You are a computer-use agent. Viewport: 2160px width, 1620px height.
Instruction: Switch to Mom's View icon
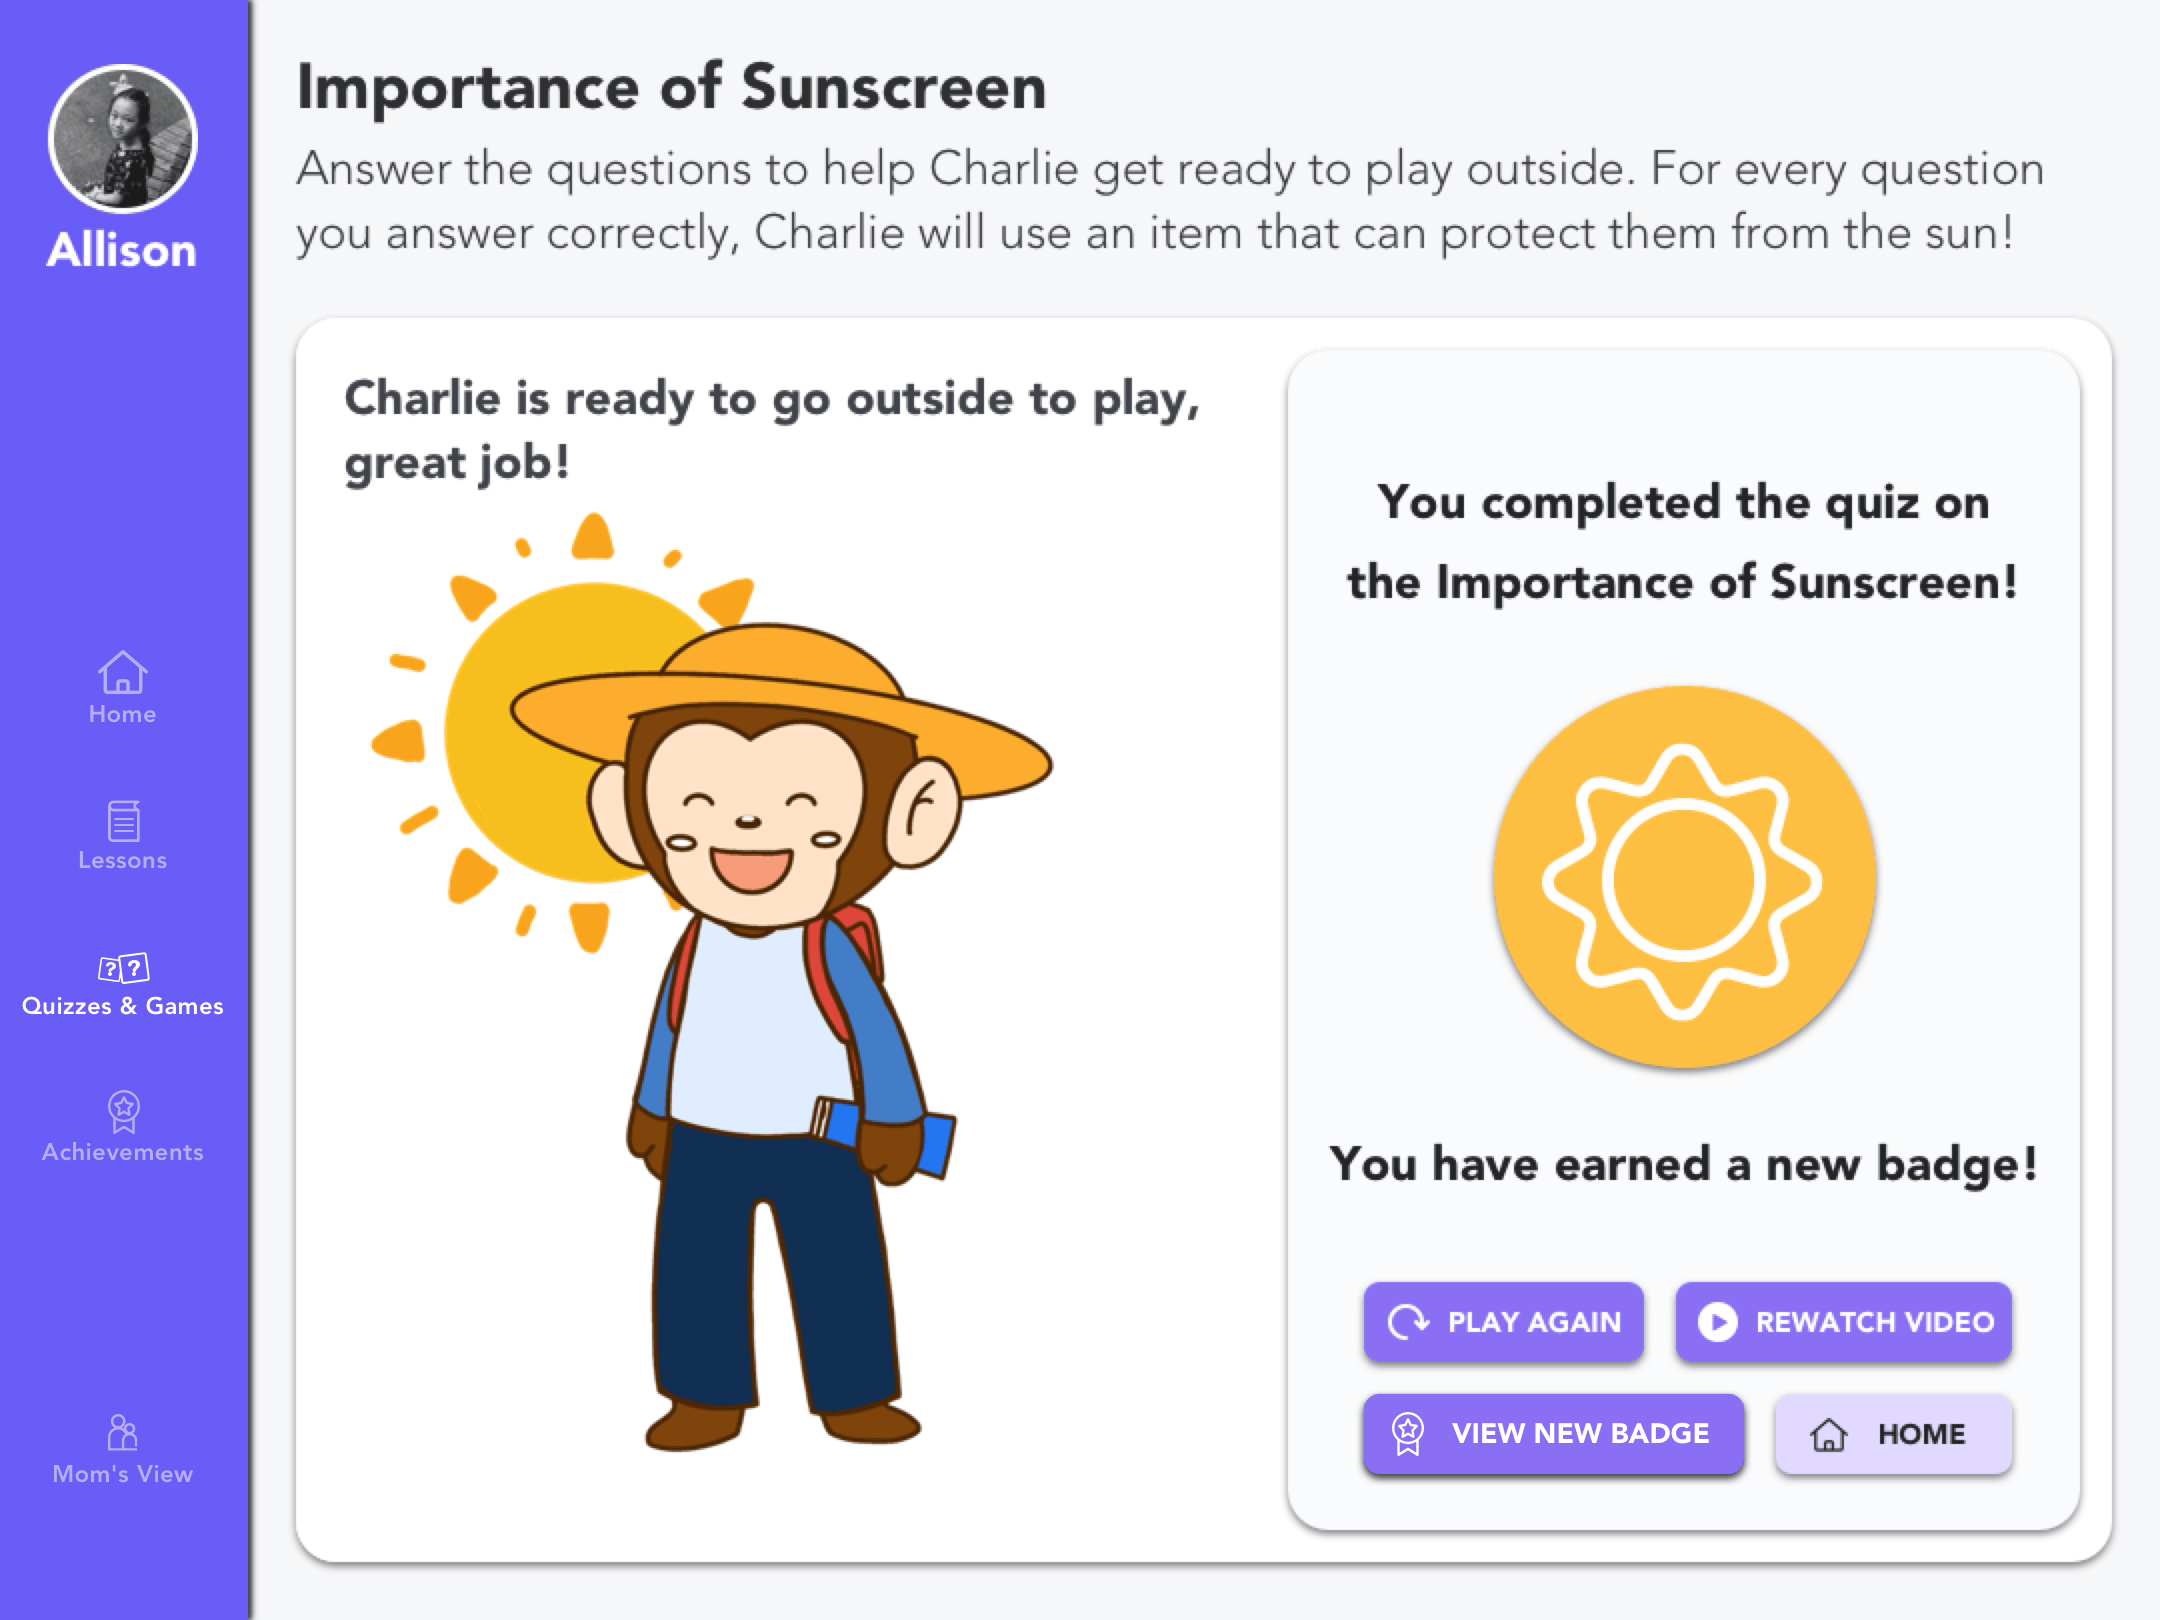click(x=122, y=1432)
